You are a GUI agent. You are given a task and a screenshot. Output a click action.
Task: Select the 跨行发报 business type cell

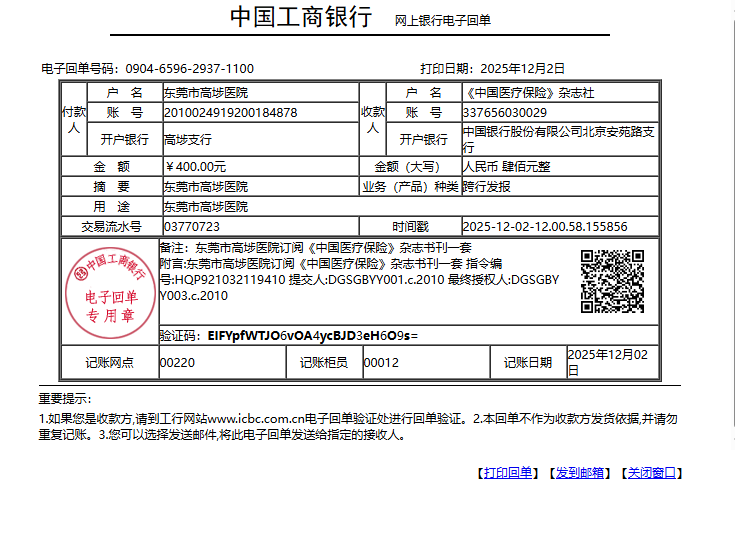(487, 187)
